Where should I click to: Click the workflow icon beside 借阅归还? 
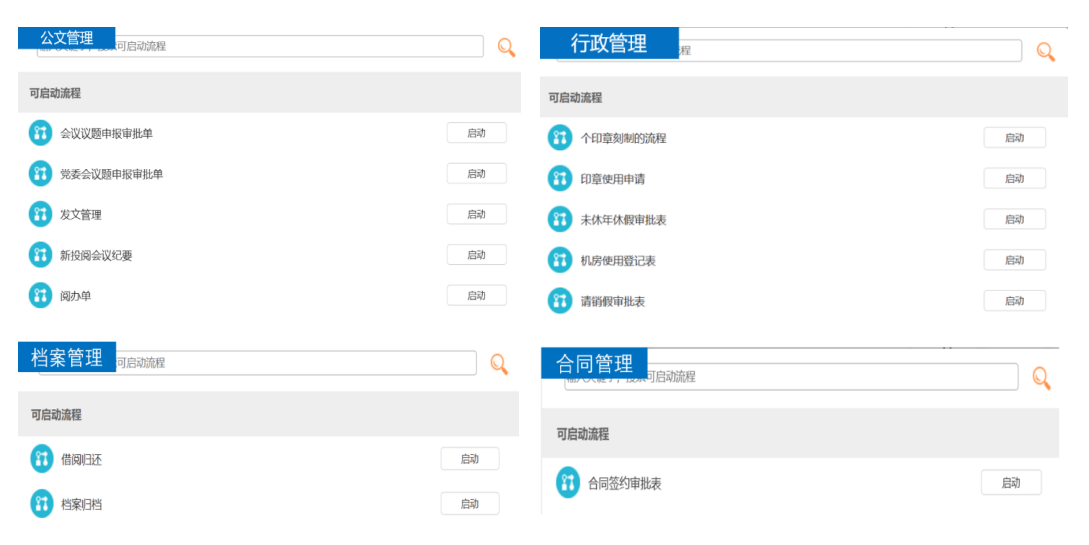tap(42, 459)
